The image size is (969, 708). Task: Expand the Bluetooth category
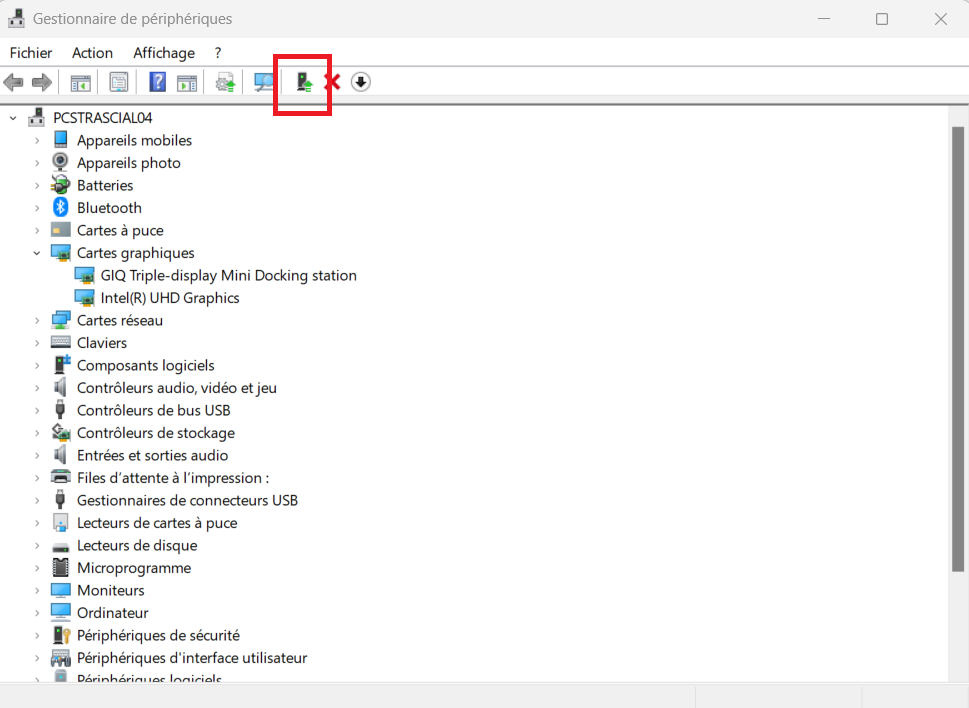tap(37, 208)
